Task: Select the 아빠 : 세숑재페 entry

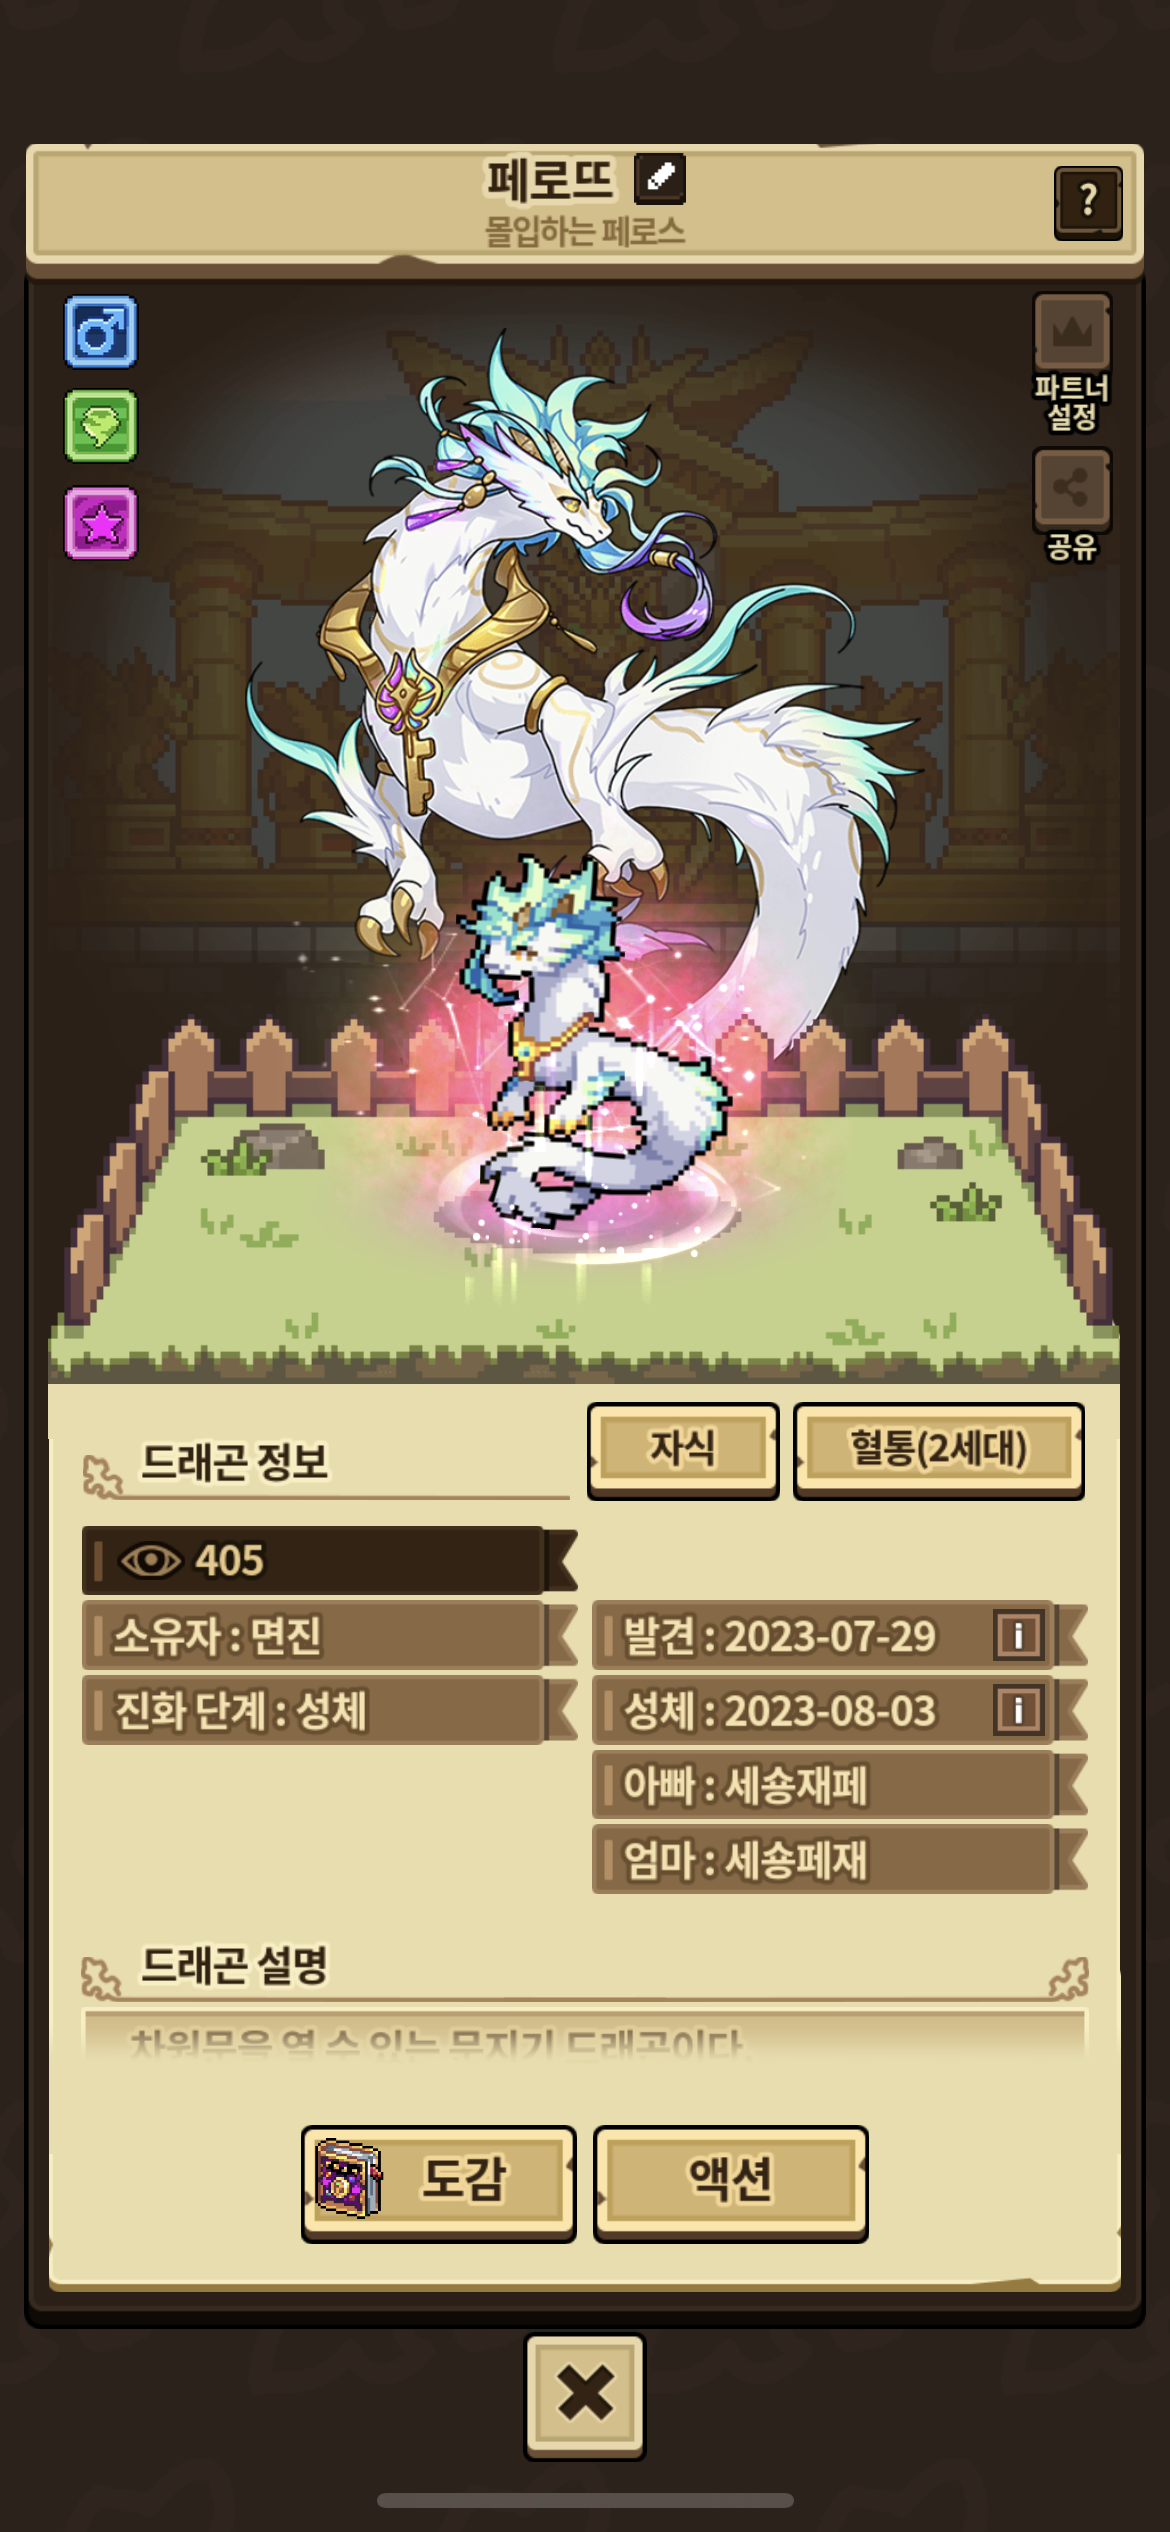Action: [x=839, y=1785]
